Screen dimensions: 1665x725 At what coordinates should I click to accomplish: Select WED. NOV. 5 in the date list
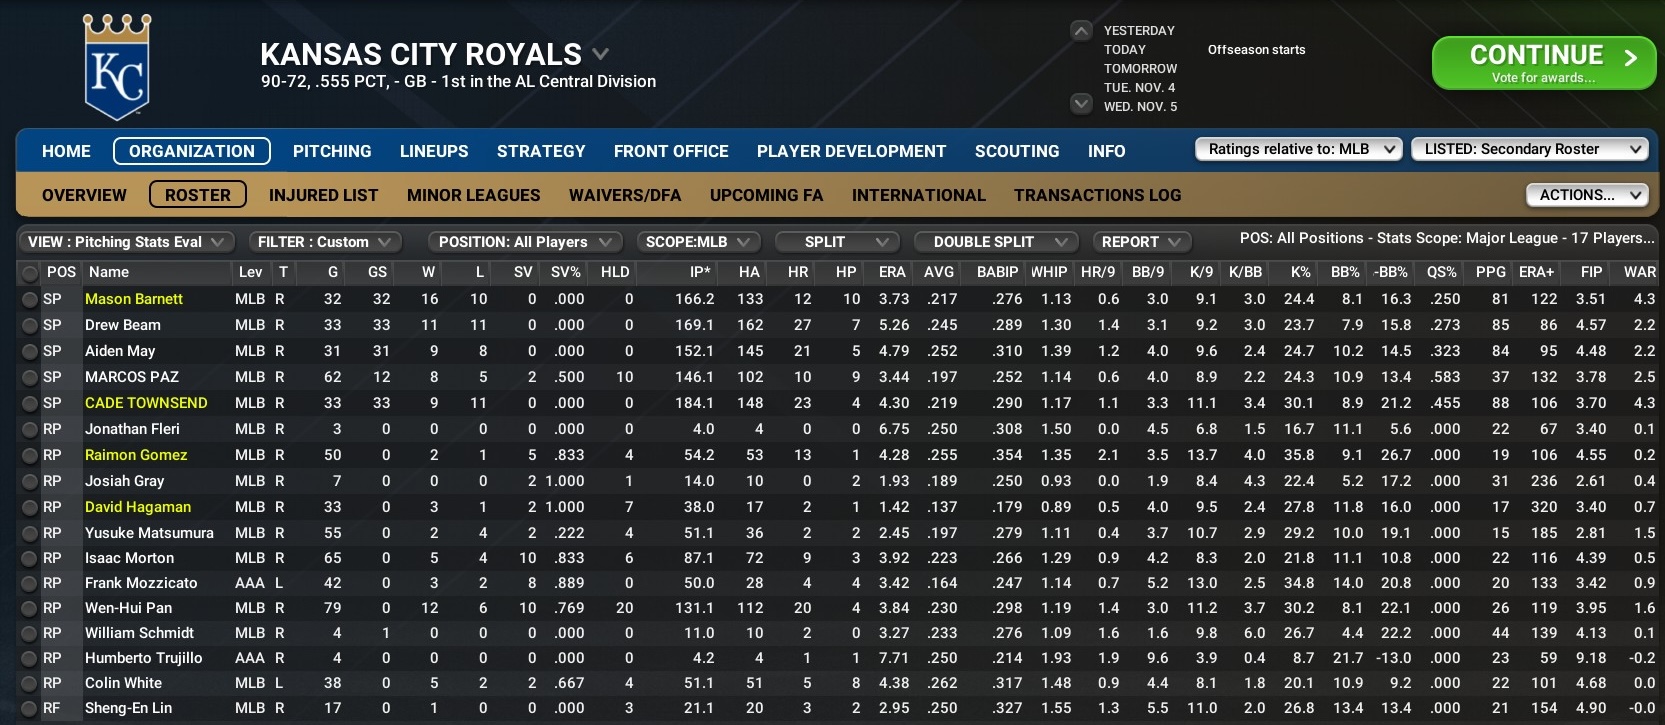(x=1140, y=107)
